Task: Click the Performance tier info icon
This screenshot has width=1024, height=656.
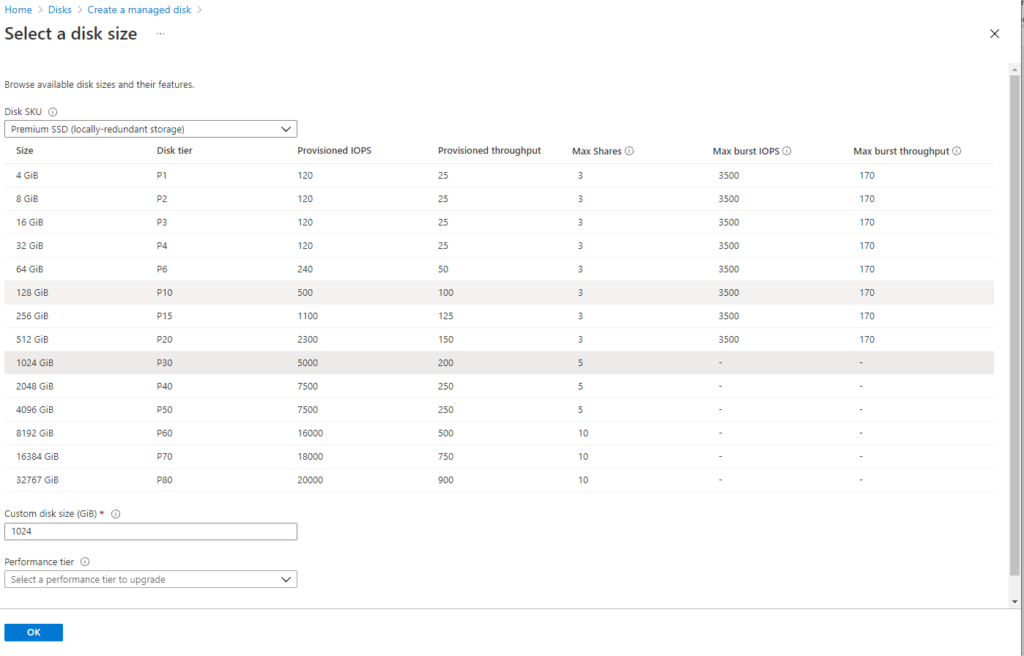Action: click(84, 561)
